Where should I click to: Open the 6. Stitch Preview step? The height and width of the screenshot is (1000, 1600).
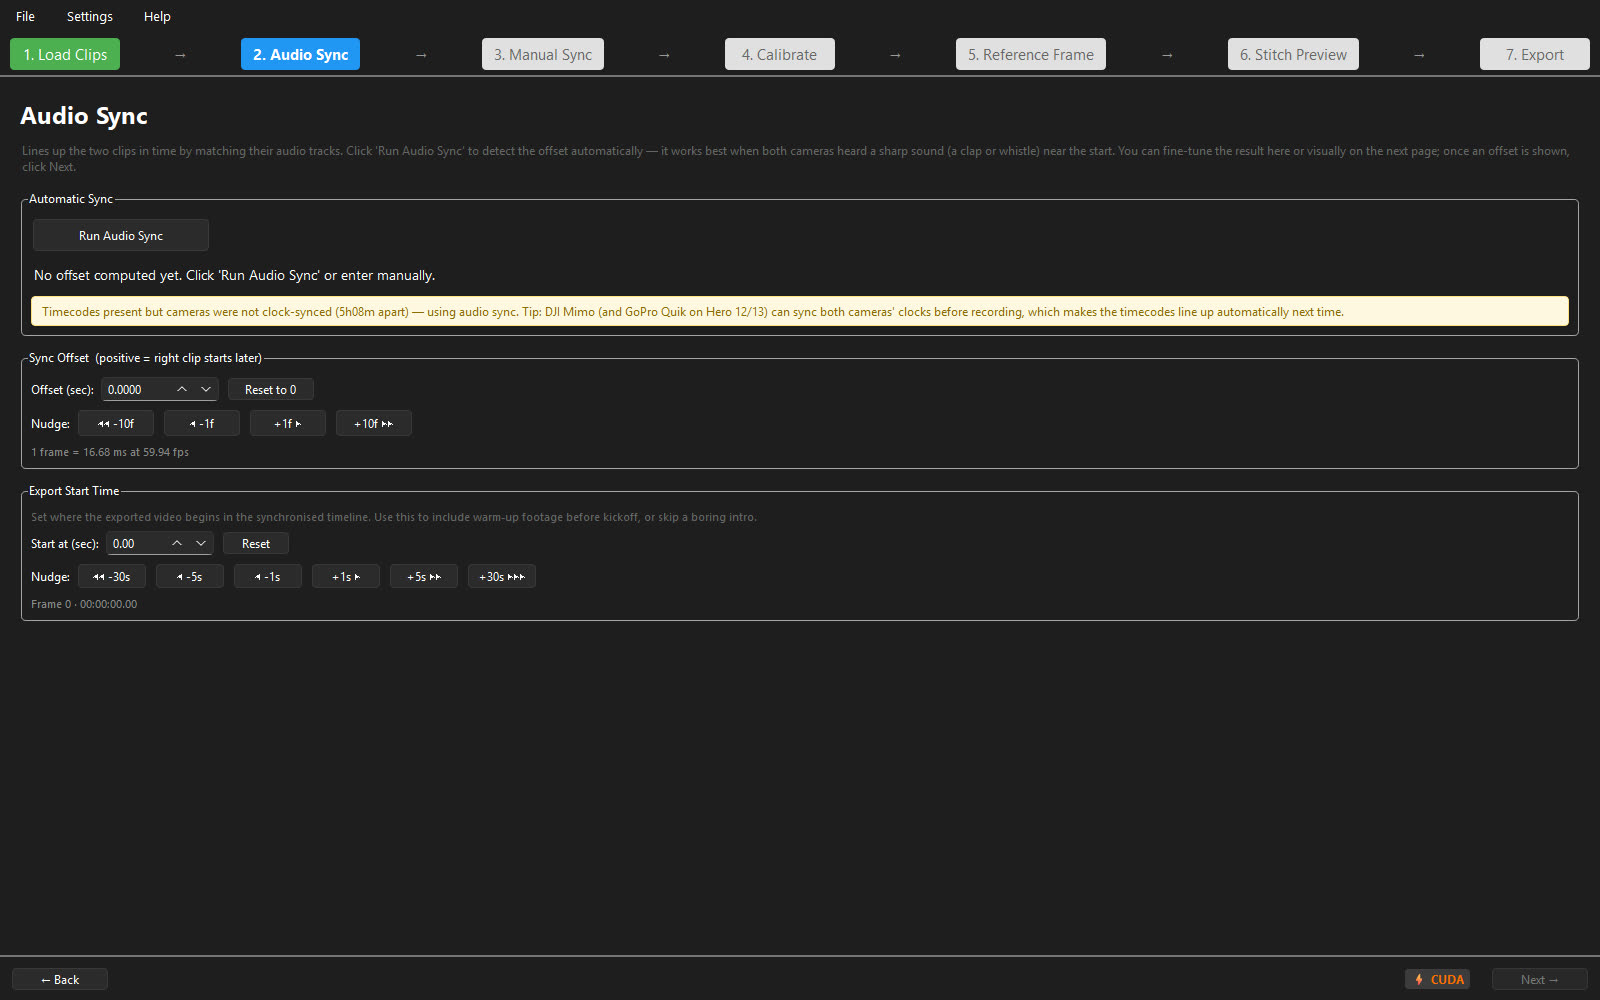[x=1293, y=54]
